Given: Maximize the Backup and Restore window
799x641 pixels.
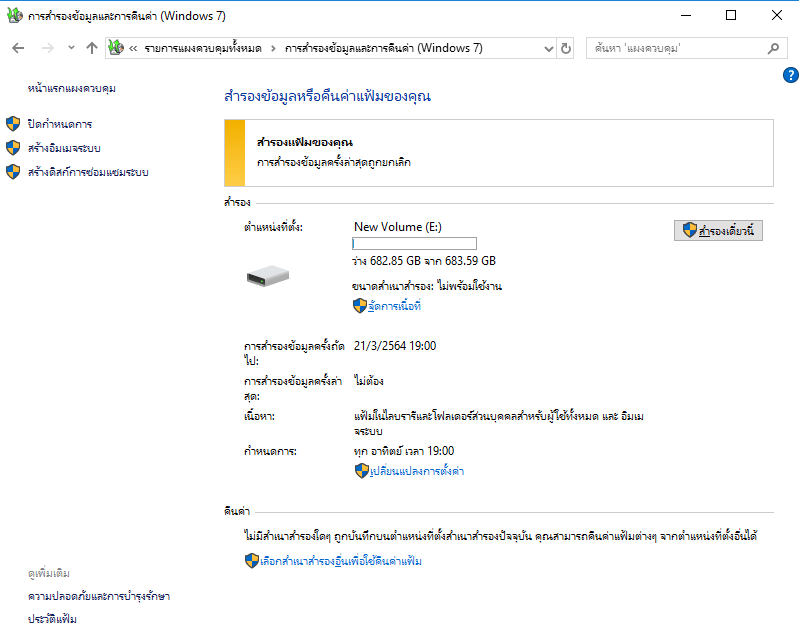Looking at the screenshot, I should (731, 15).
